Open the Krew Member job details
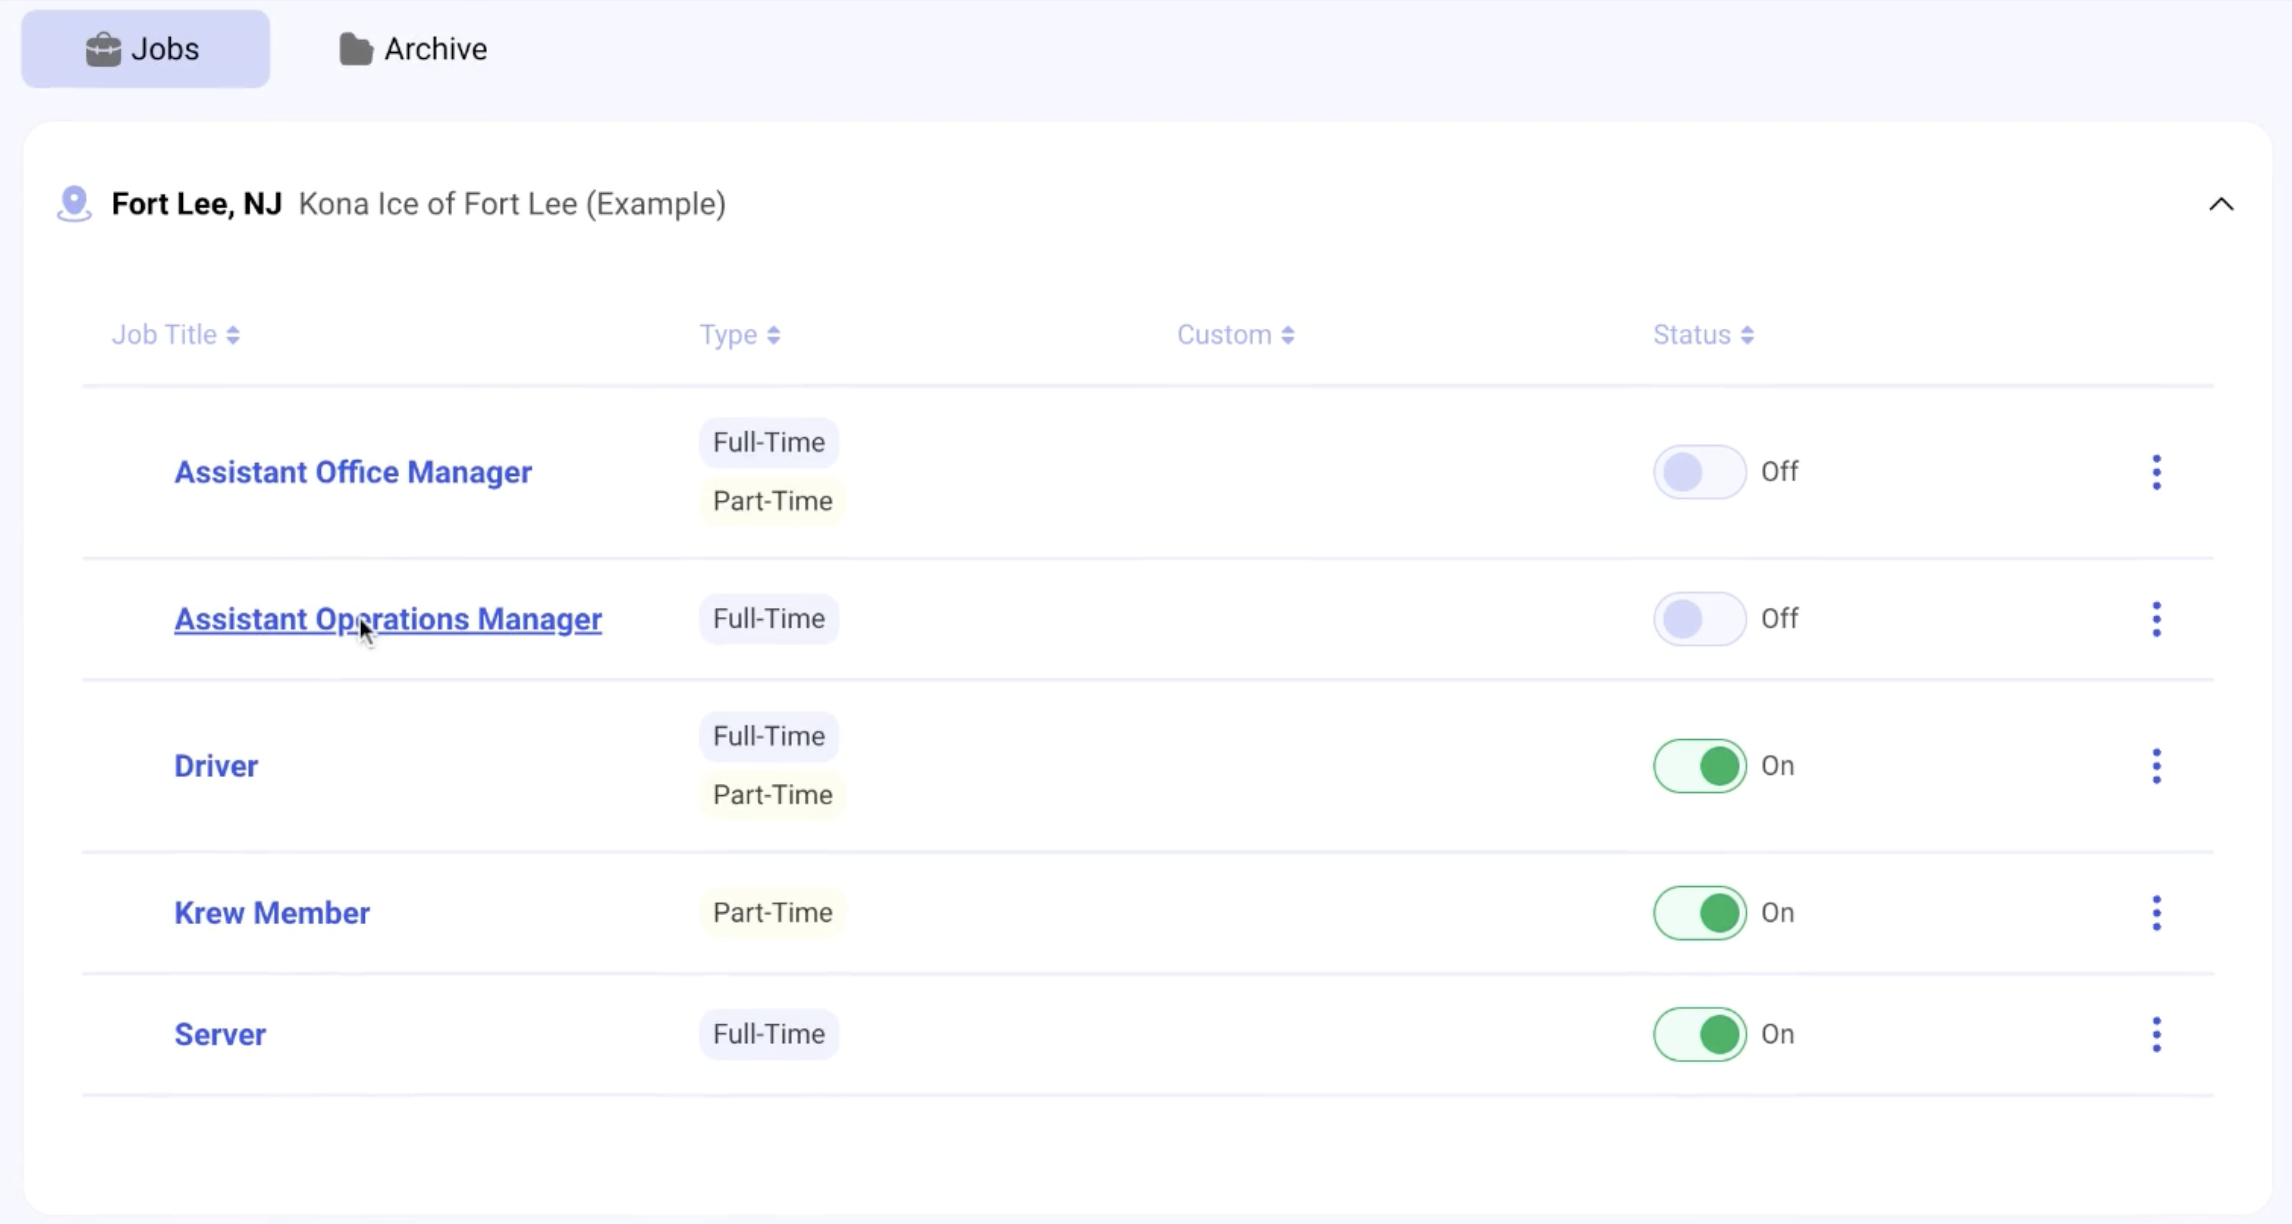 point(271,912)
